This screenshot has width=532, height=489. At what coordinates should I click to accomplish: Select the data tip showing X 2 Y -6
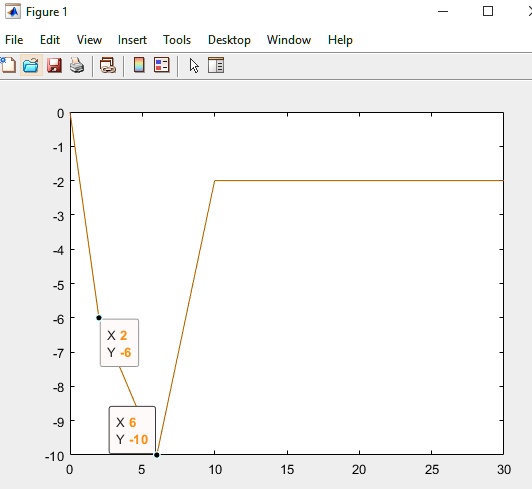(x=119, y=343)
